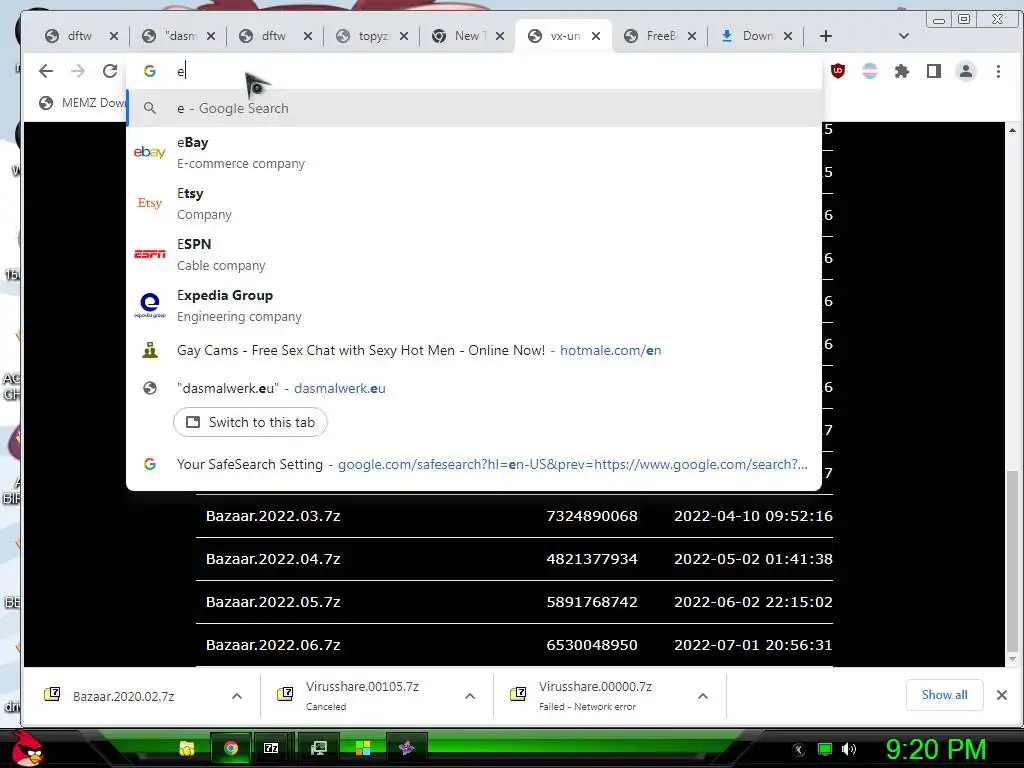Click the colorful squares taskbar icon

click(362, 748)
